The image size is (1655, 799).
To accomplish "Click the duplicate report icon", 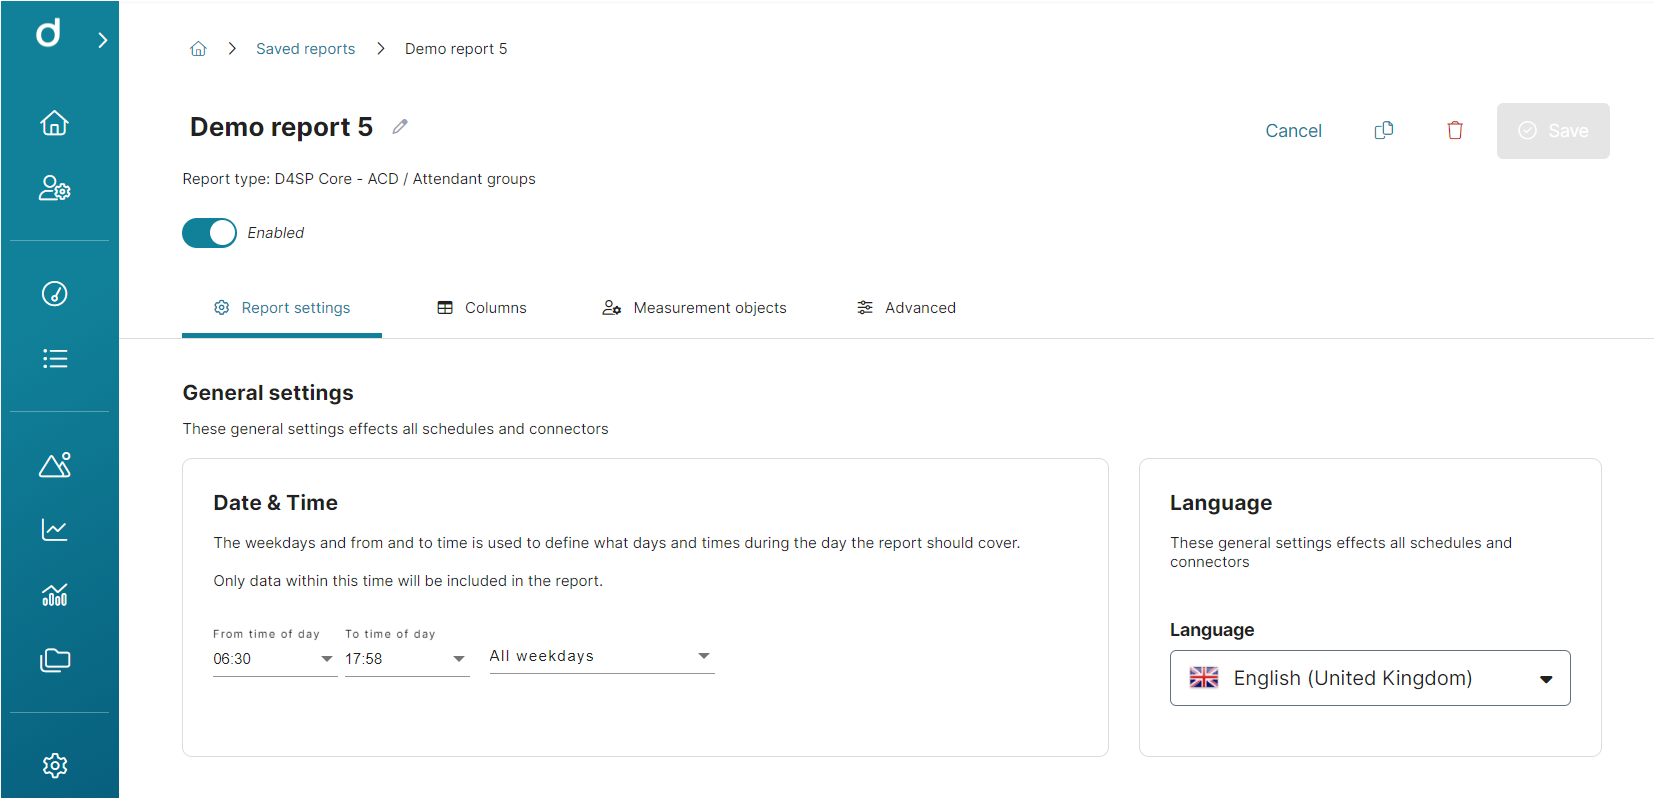I will pos(1384,131).
